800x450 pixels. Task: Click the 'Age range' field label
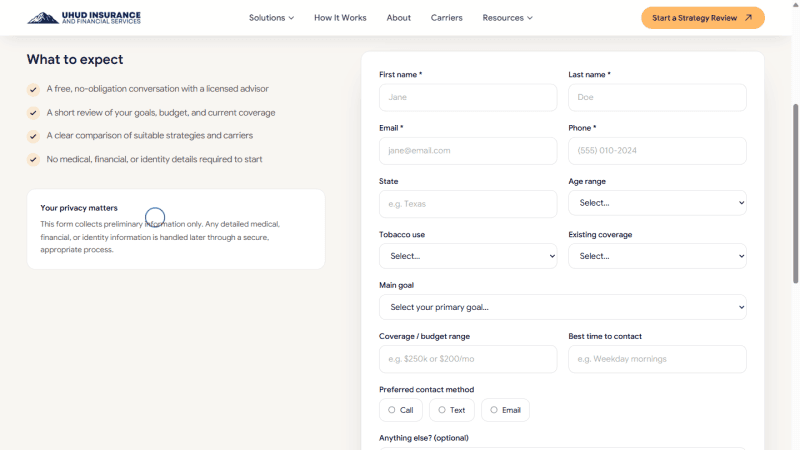[587, 182]
